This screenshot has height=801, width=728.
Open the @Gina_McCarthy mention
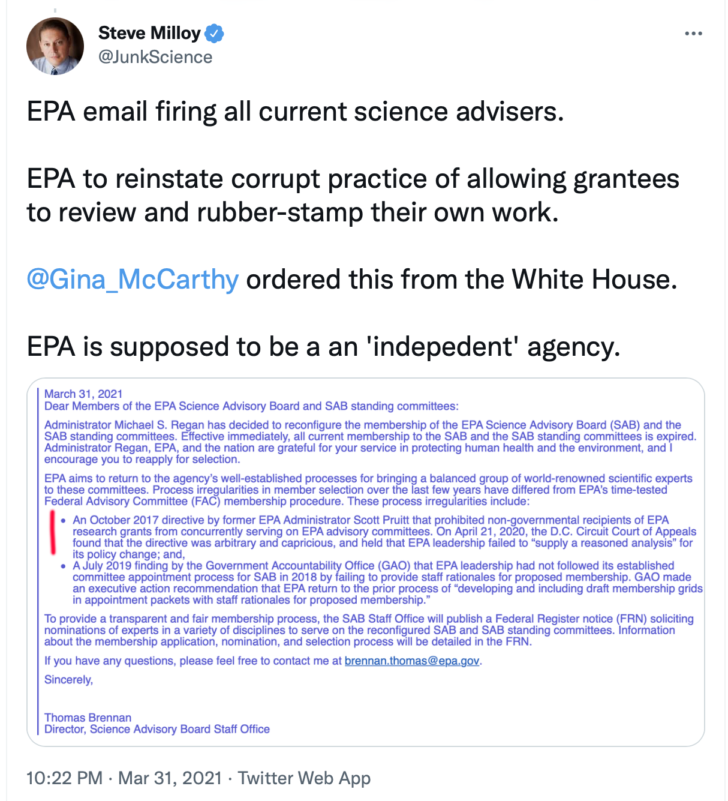click(133, 279)
